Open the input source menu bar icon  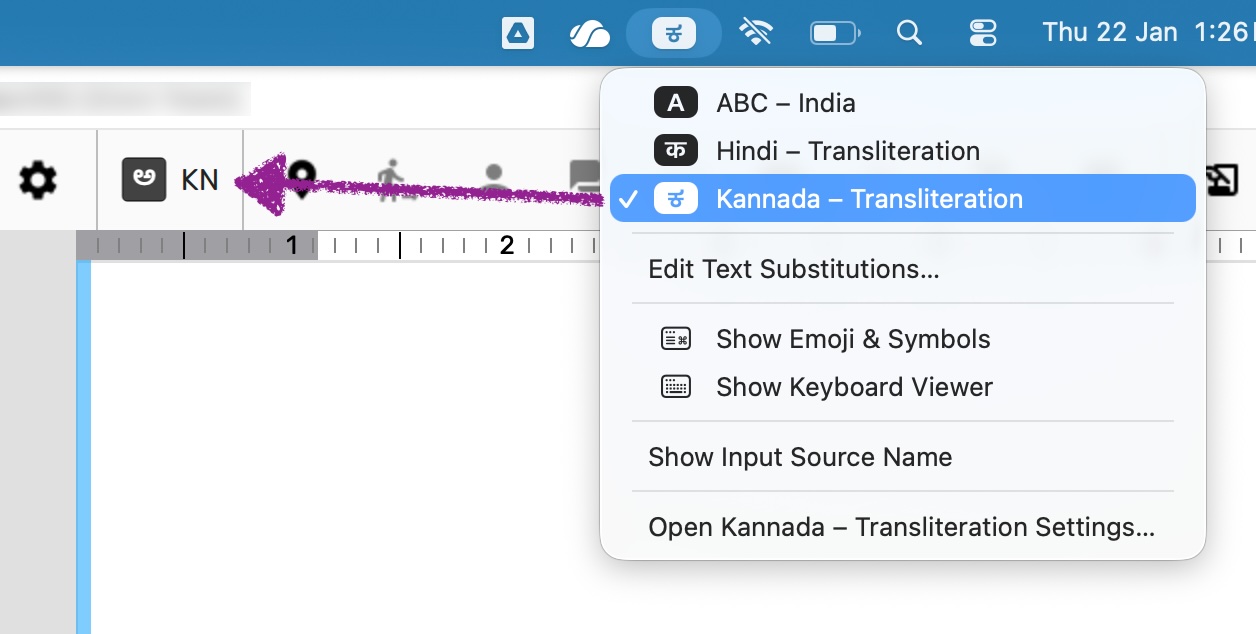(x=673, y=34)
